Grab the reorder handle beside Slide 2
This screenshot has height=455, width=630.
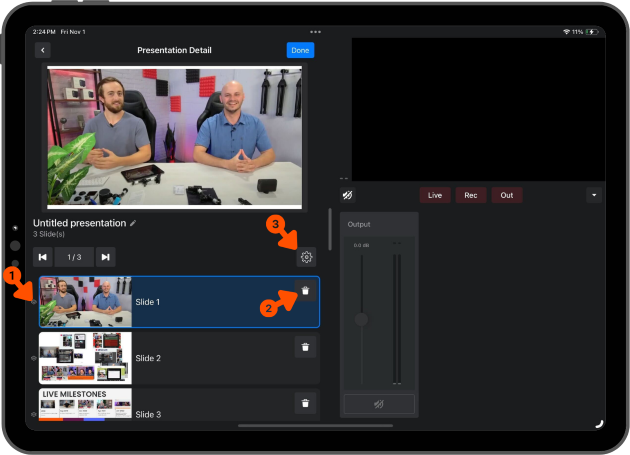coord(34,358)
